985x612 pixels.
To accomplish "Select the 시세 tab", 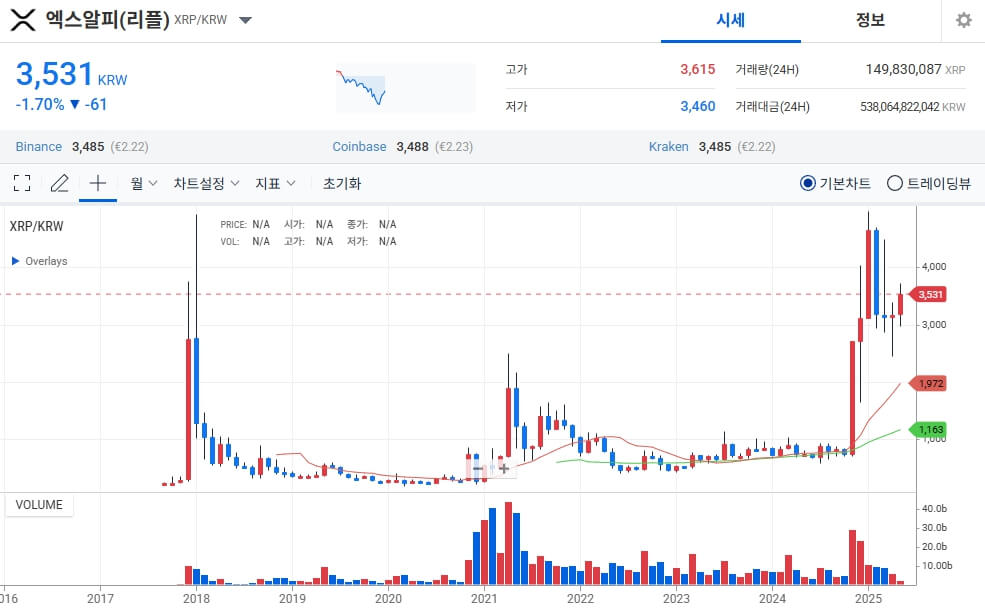I will point(730,20).
